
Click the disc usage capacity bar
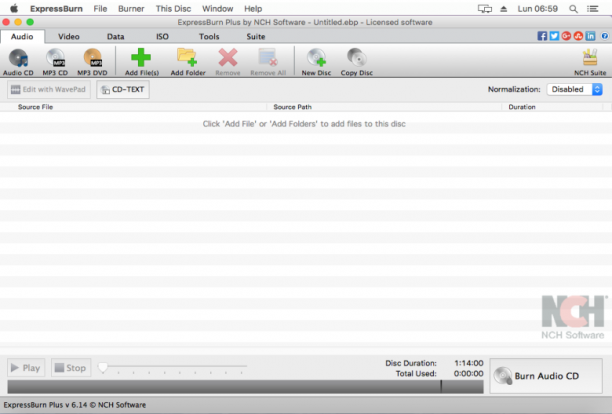245,386
